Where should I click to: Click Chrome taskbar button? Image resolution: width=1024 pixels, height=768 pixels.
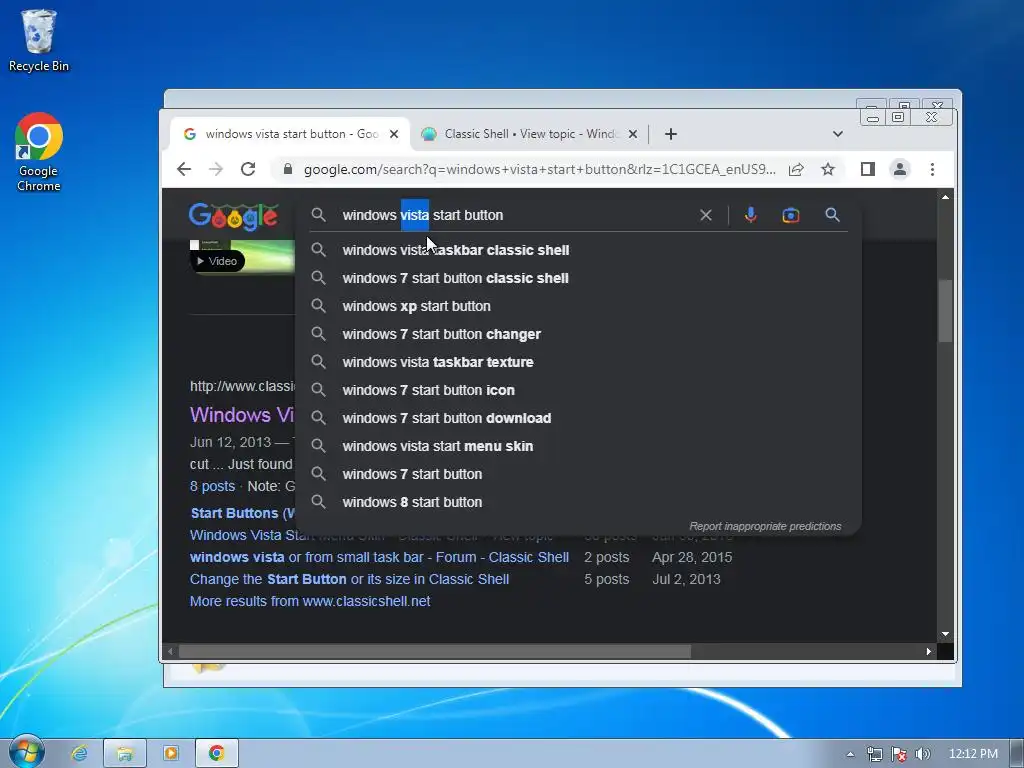(216, 754)
